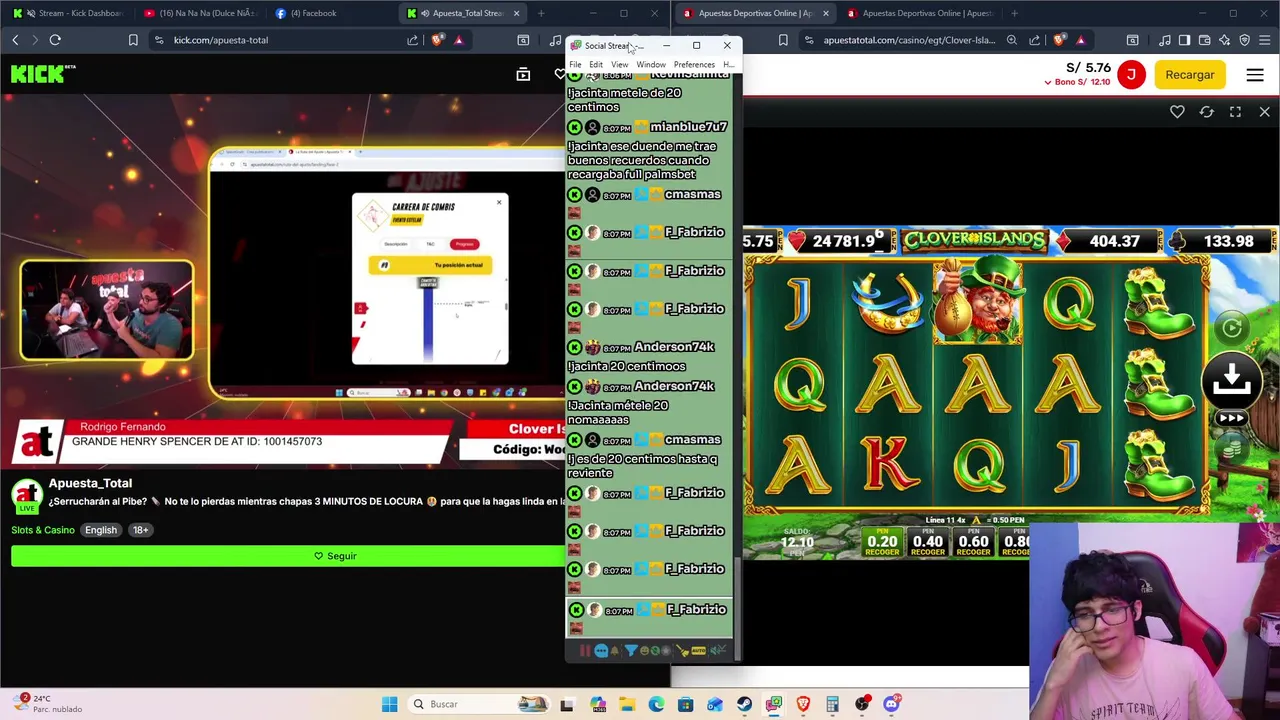Open the Preferences menu in Social Stream
1280x720 pixels.
(x=694, y=65)
